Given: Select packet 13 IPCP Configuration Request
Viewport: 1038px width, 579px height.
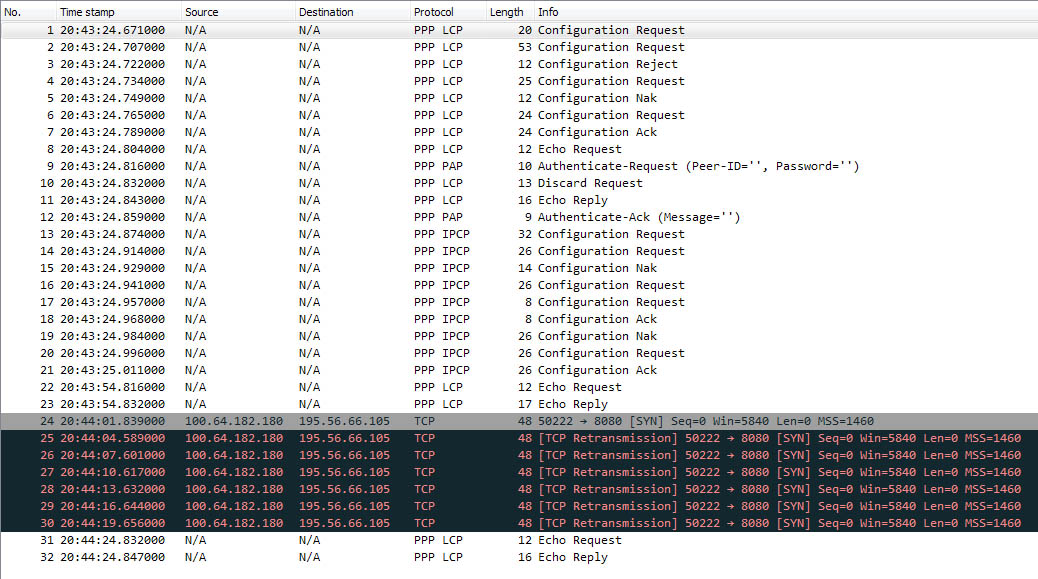Looking at the screenshot, I should tap(611, 234).
